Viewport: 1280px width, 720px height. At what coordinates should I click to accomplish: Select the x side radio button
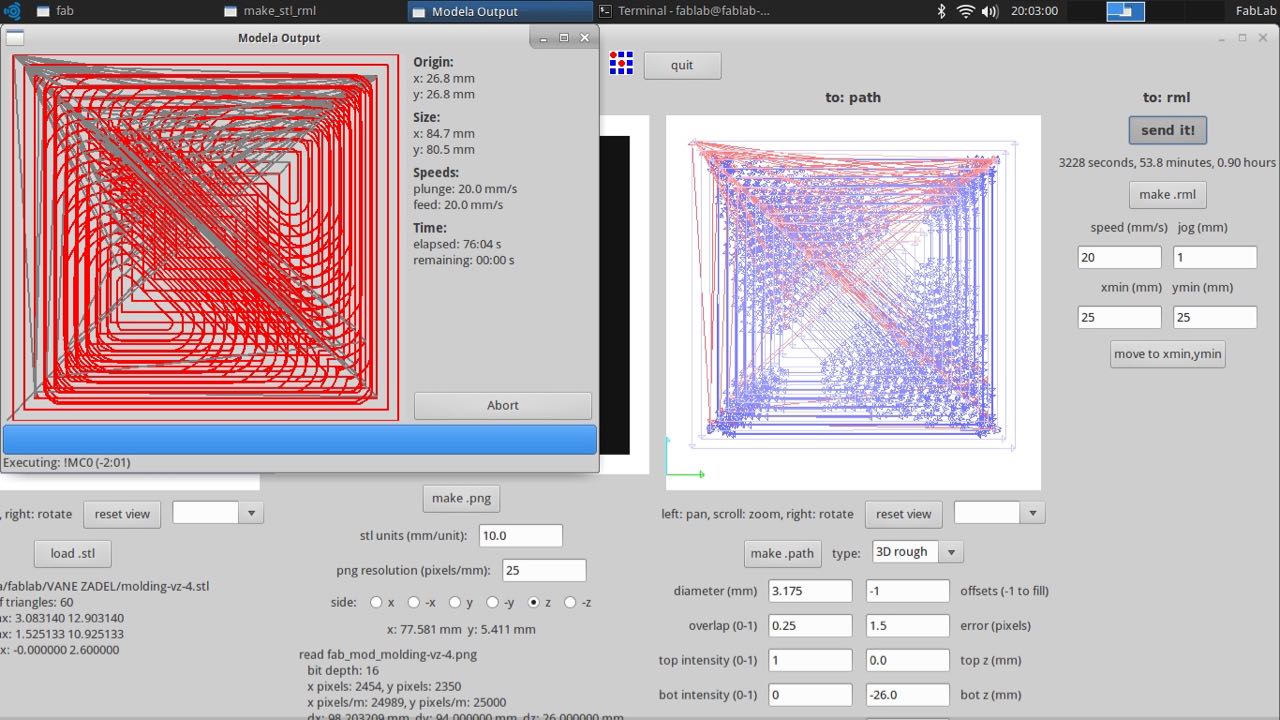tap(376, 602)
